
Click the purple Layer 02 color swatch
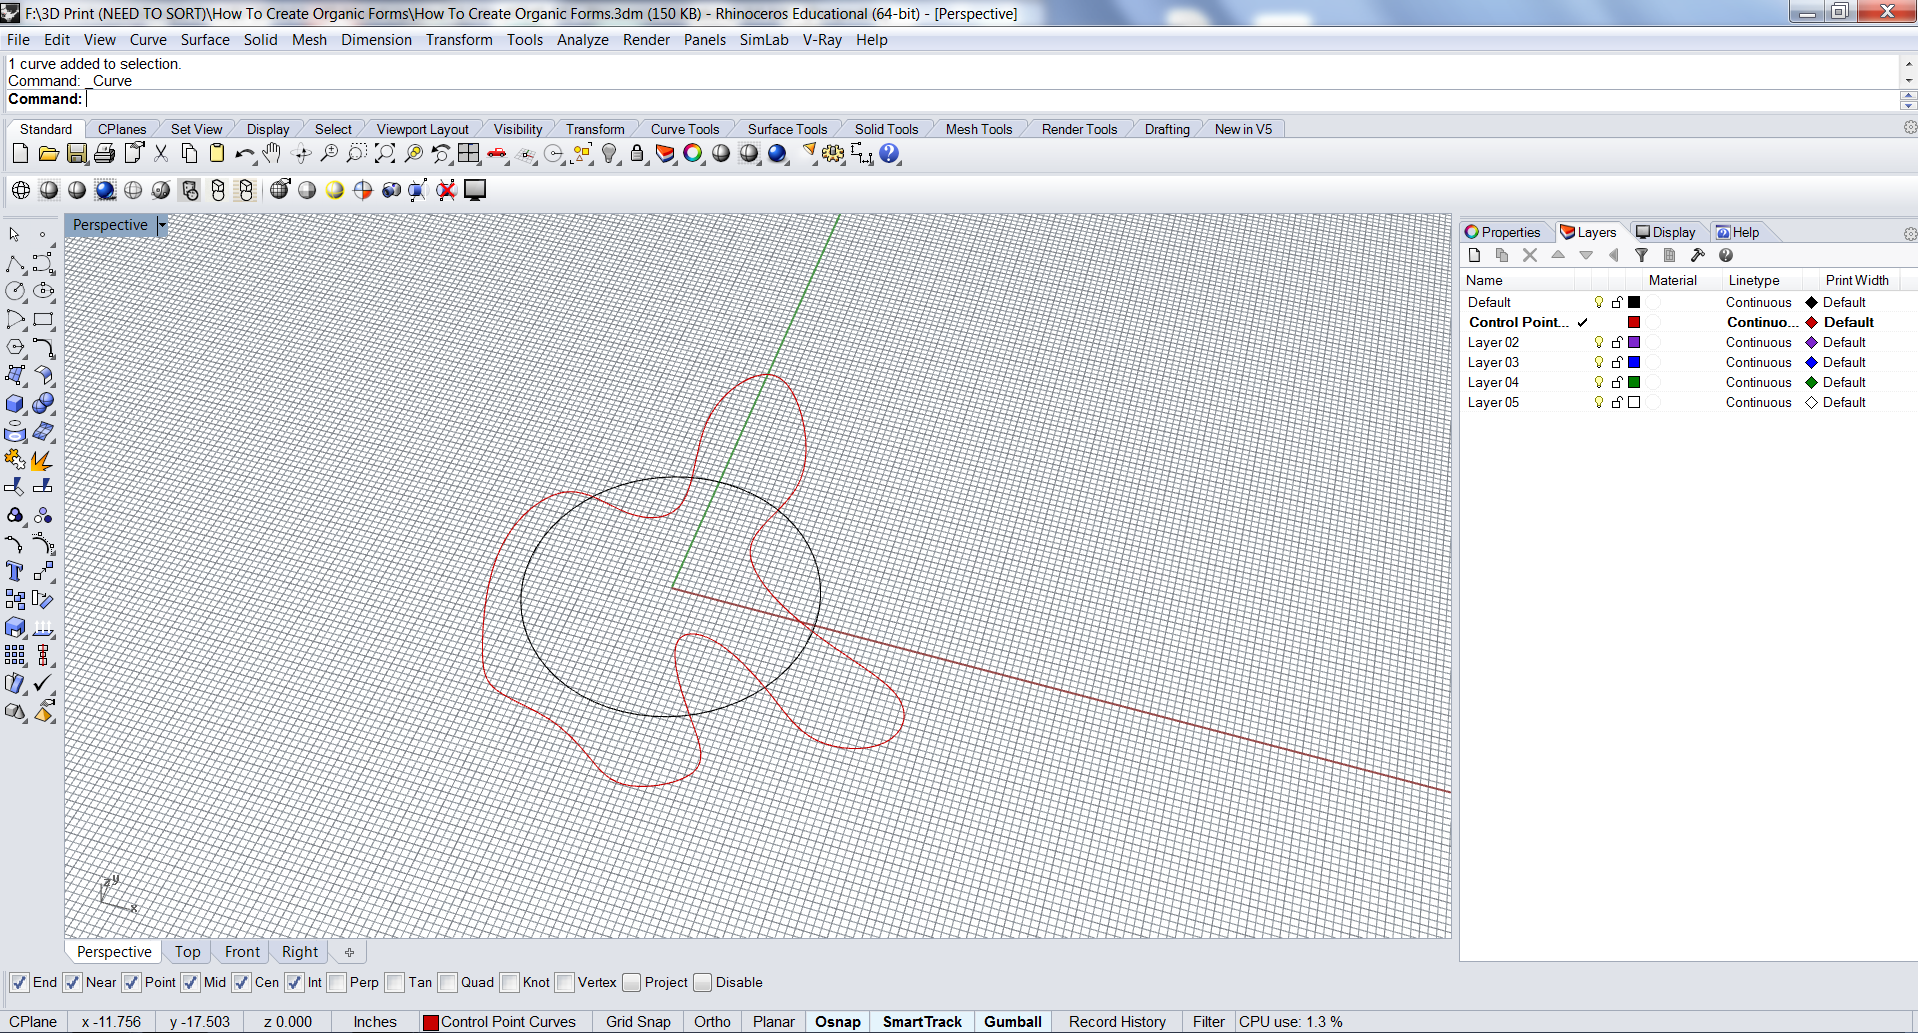[1634, 342]
